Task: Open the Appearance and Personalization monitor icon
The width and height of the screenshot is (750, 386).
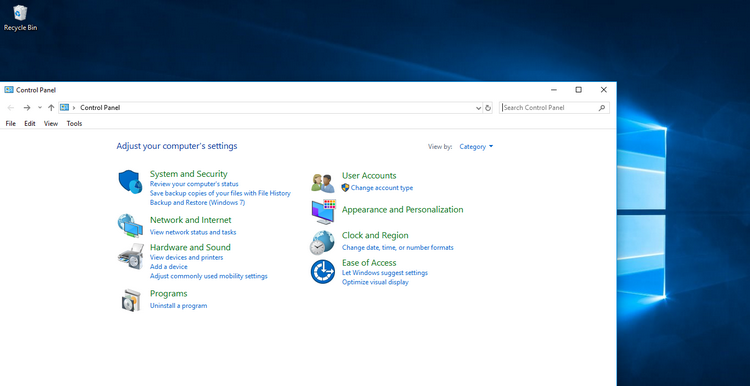Action: coord(323,211)
